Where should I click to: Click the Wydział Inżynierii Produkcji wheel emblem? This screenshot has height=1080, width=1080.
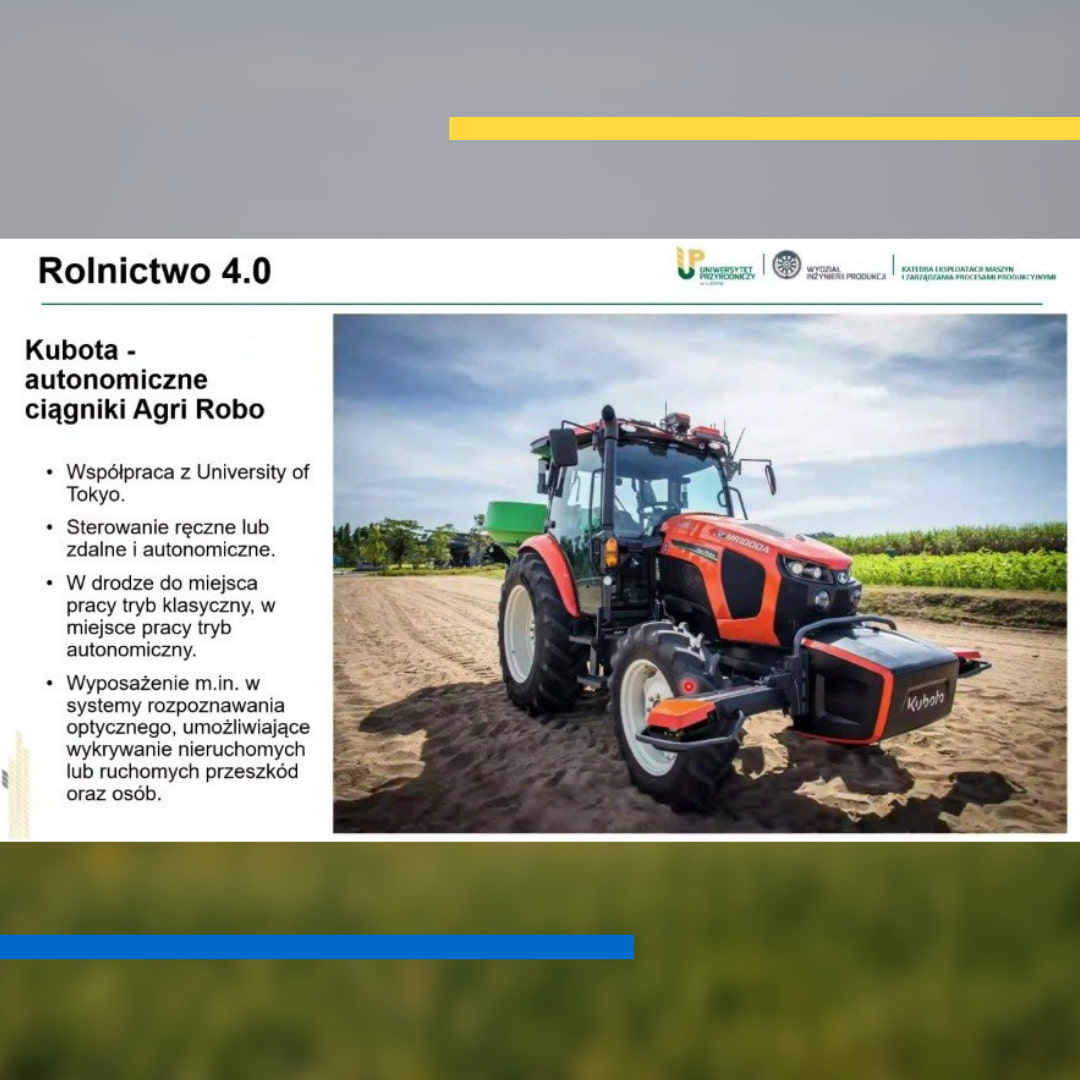coord(787,265)
